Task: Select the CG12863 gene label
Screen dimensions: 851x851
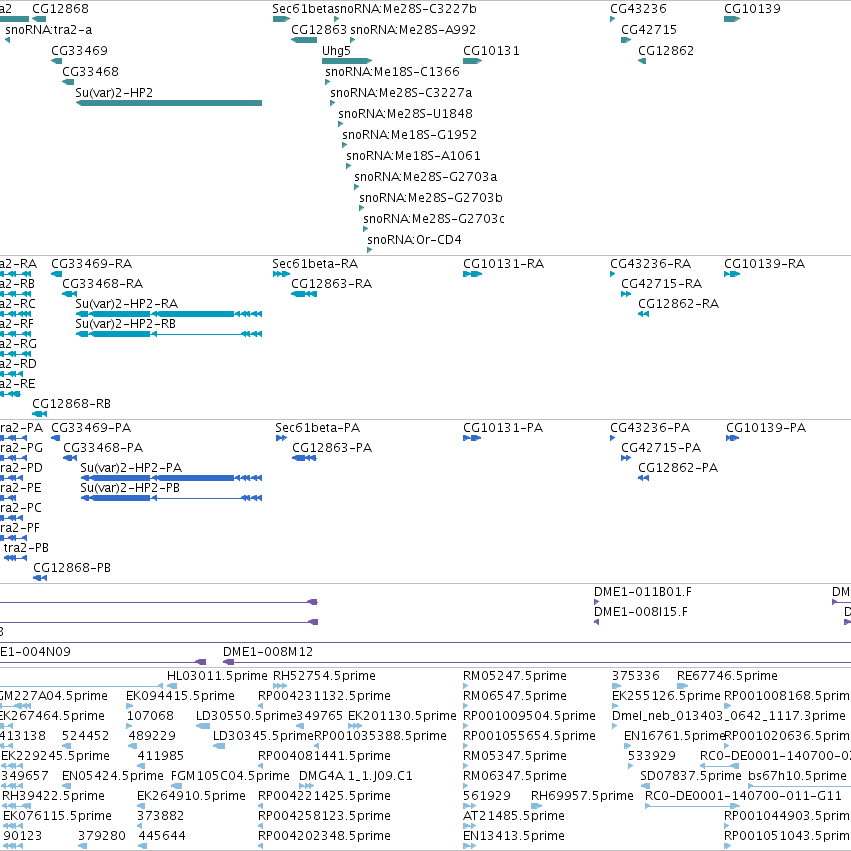Action: coord(319,30)
